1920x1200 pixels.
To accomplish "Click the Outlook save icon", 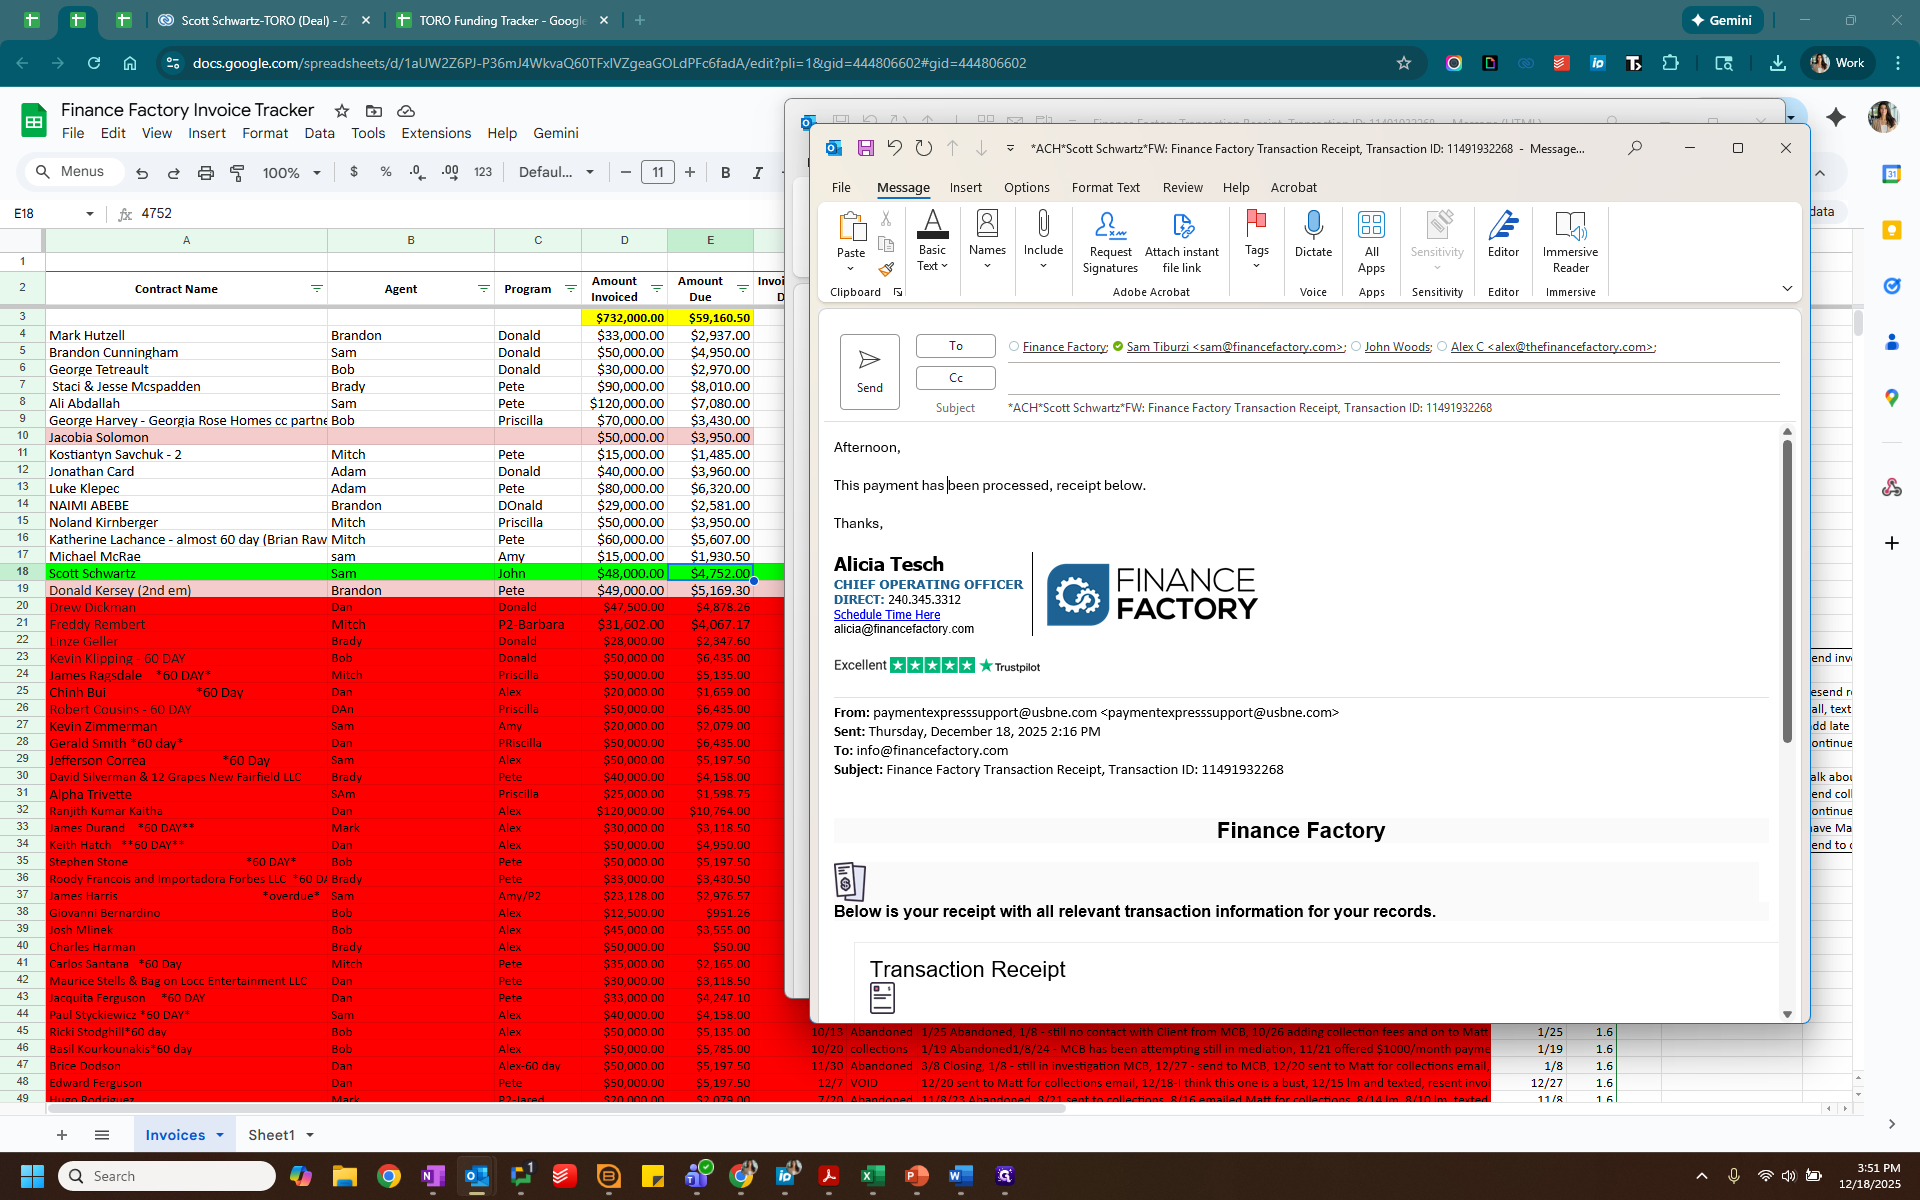I will point(865,149).
